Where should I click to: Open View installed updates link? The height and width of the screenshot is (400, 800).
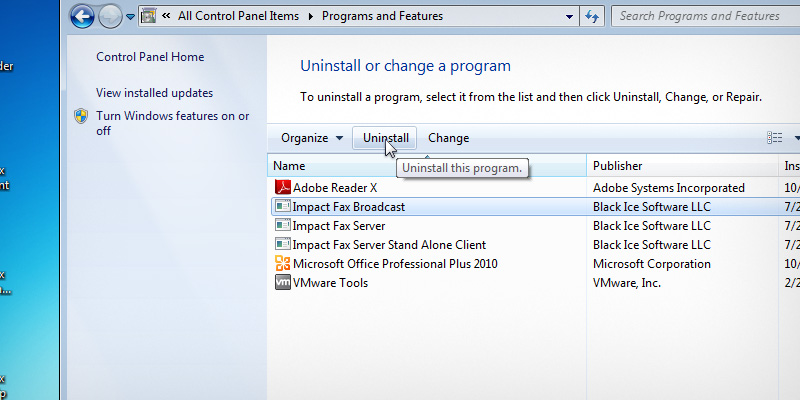tap(154, 93)
